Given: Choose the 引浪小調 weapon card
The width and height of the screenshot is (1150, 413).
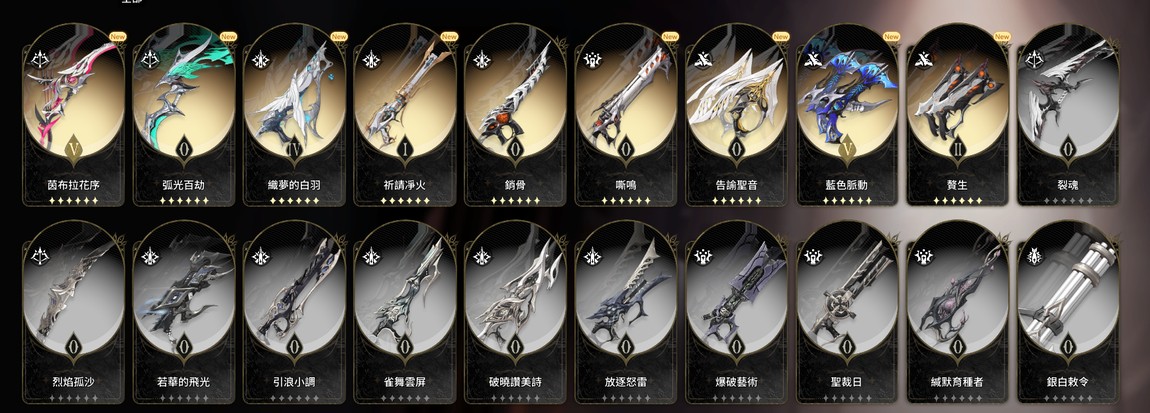Looking at the screenshot, I should click(x=294, y=312).
